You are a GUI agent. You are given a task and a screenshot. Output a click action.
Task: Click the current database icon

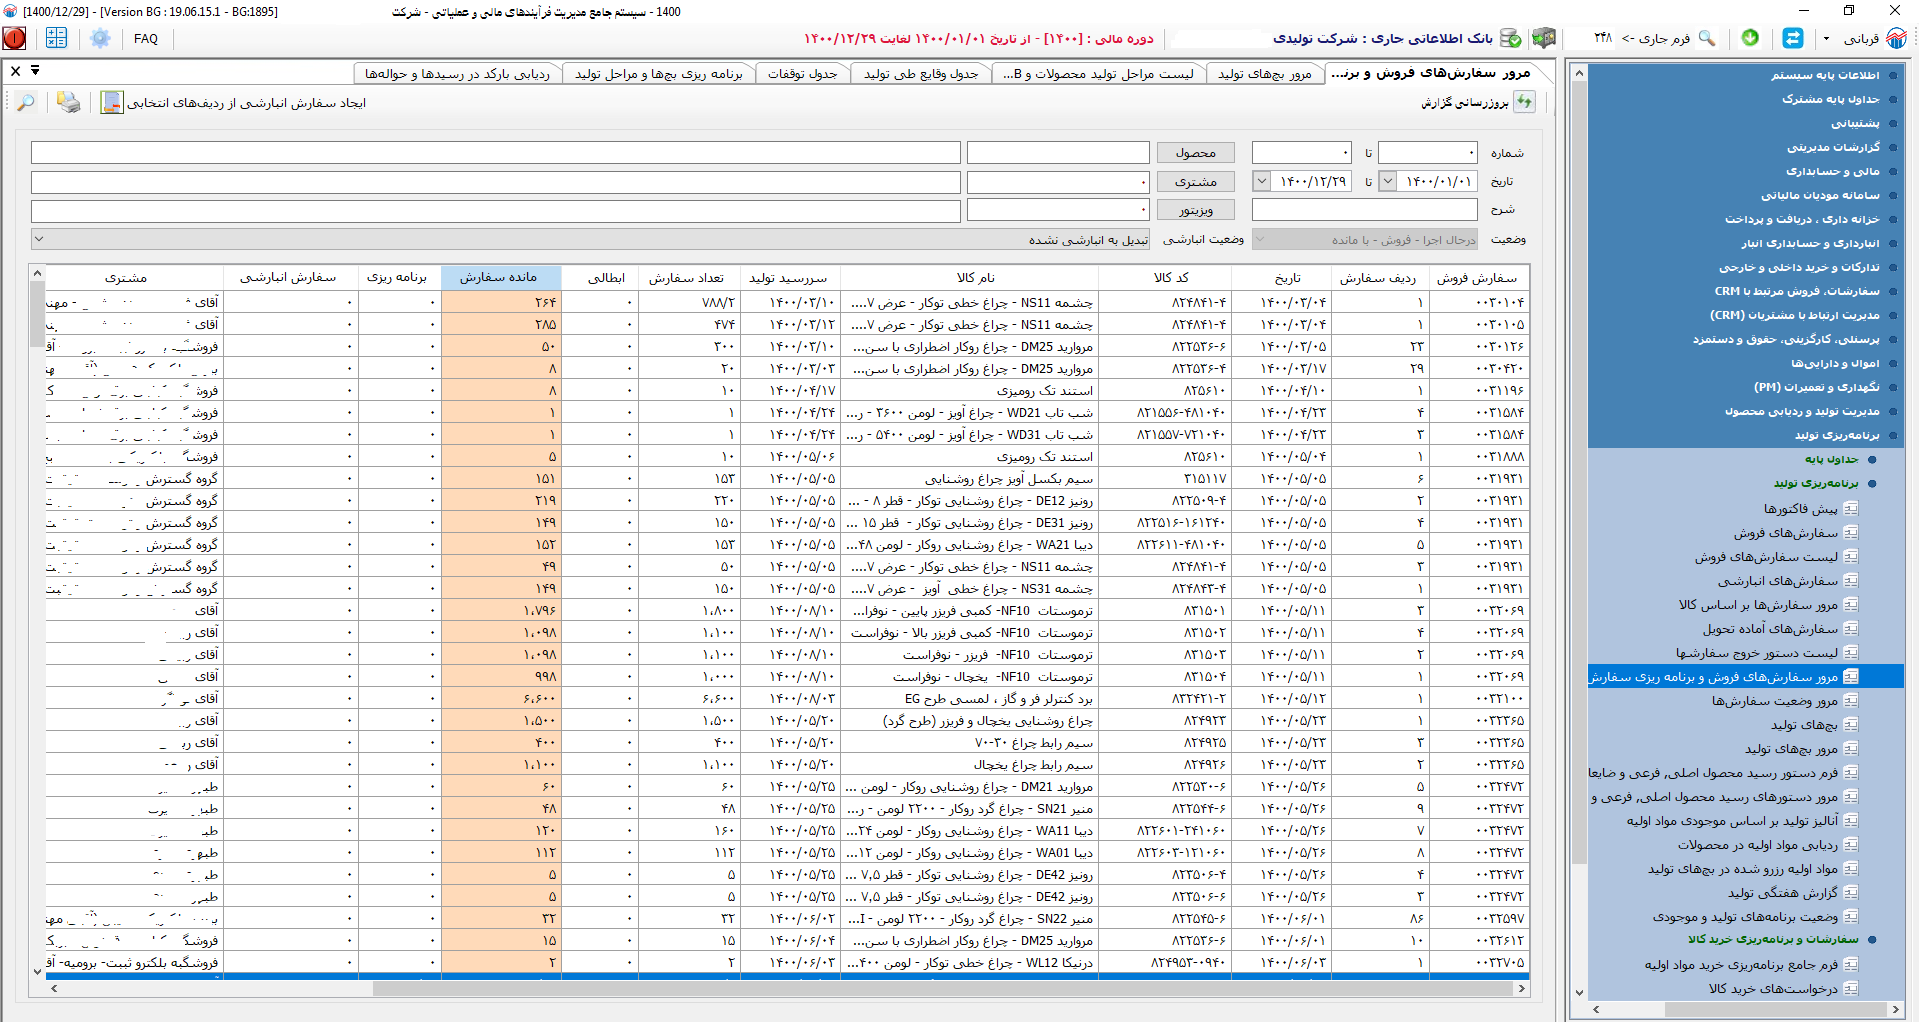pyautogui.click(x=1511, y=38)
